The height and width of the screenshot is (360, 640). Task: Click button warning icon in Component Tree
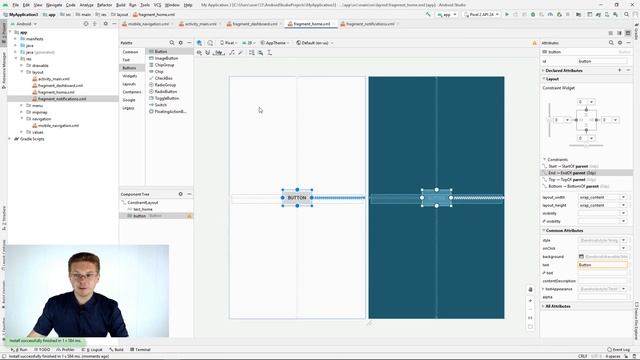pyautogui.click(x=189, y=216)
